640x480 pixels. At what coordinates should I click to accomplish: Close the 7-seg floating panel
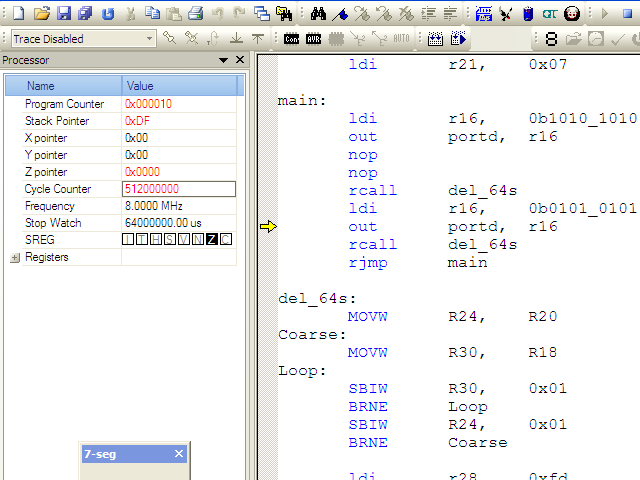point(179,454)
